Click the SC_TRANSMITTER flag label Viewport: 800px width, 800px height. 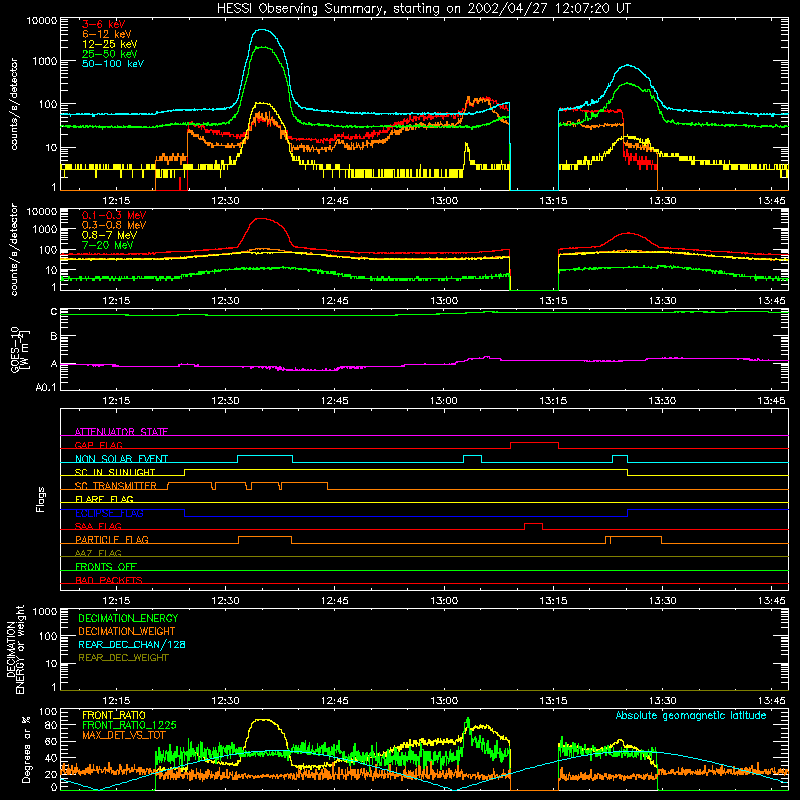116,486
